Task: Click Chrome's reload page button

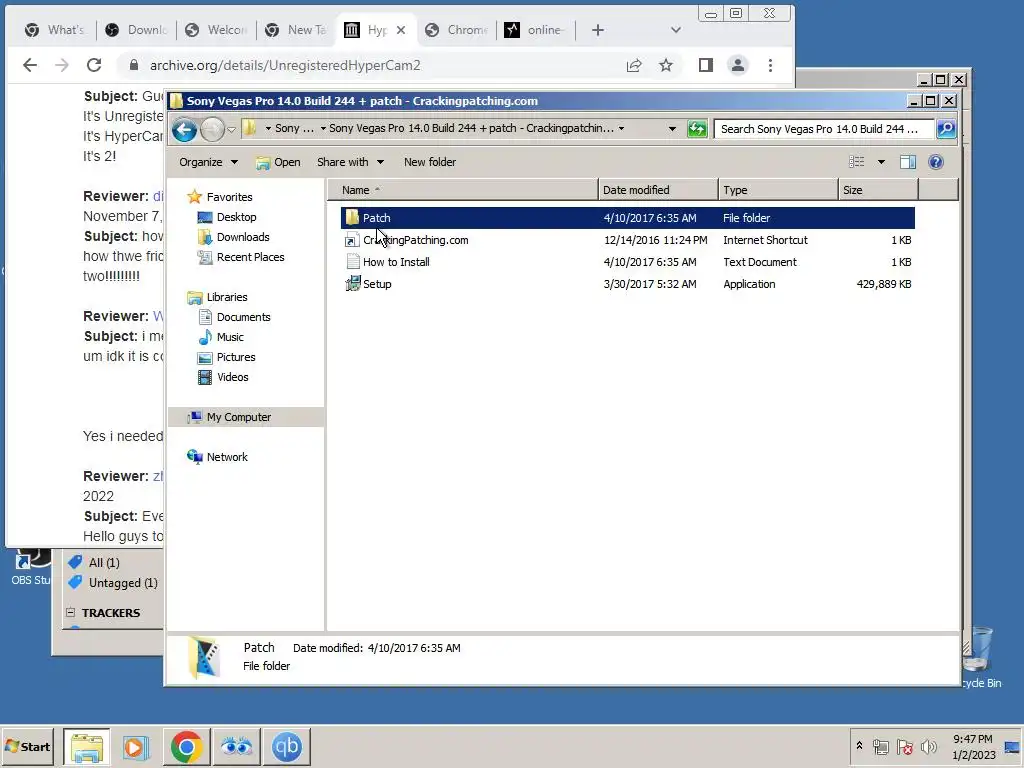Action: click(x=94, y=65)
